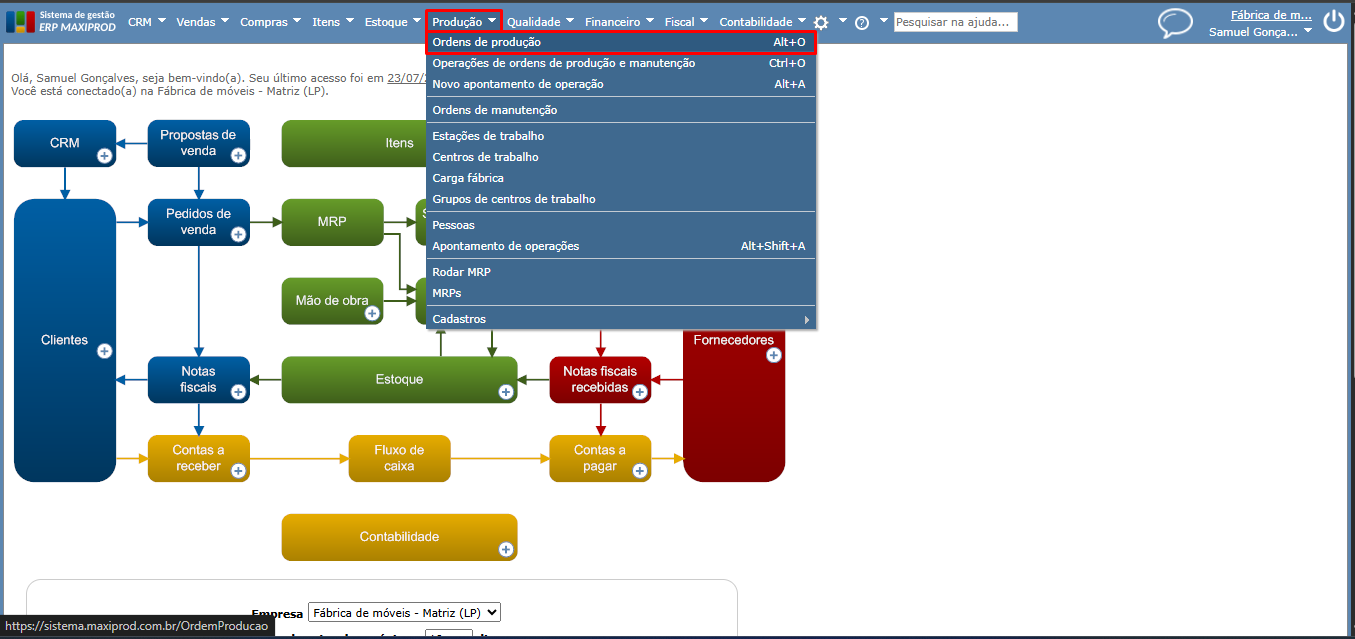This screenshot has height=639, width=1355.
Task: Open the Samuel Gonça... user dropdown
Action: coord(1260,32)
